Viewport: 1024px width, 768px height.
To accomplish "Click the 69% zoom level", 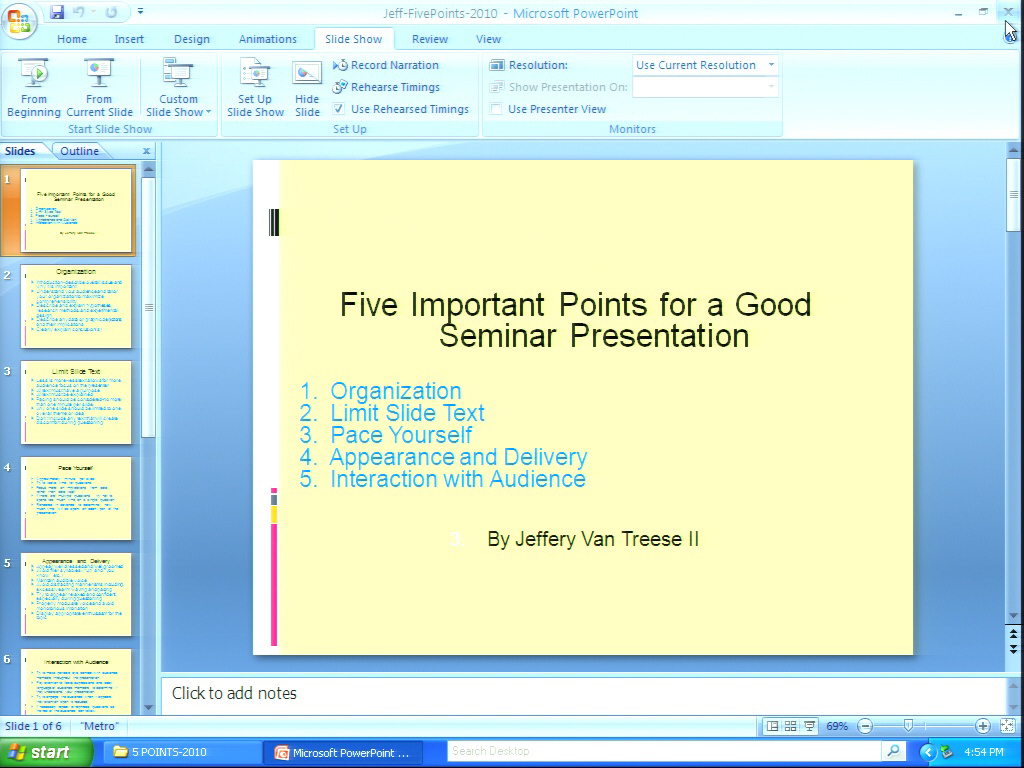I will click(837, 726).
